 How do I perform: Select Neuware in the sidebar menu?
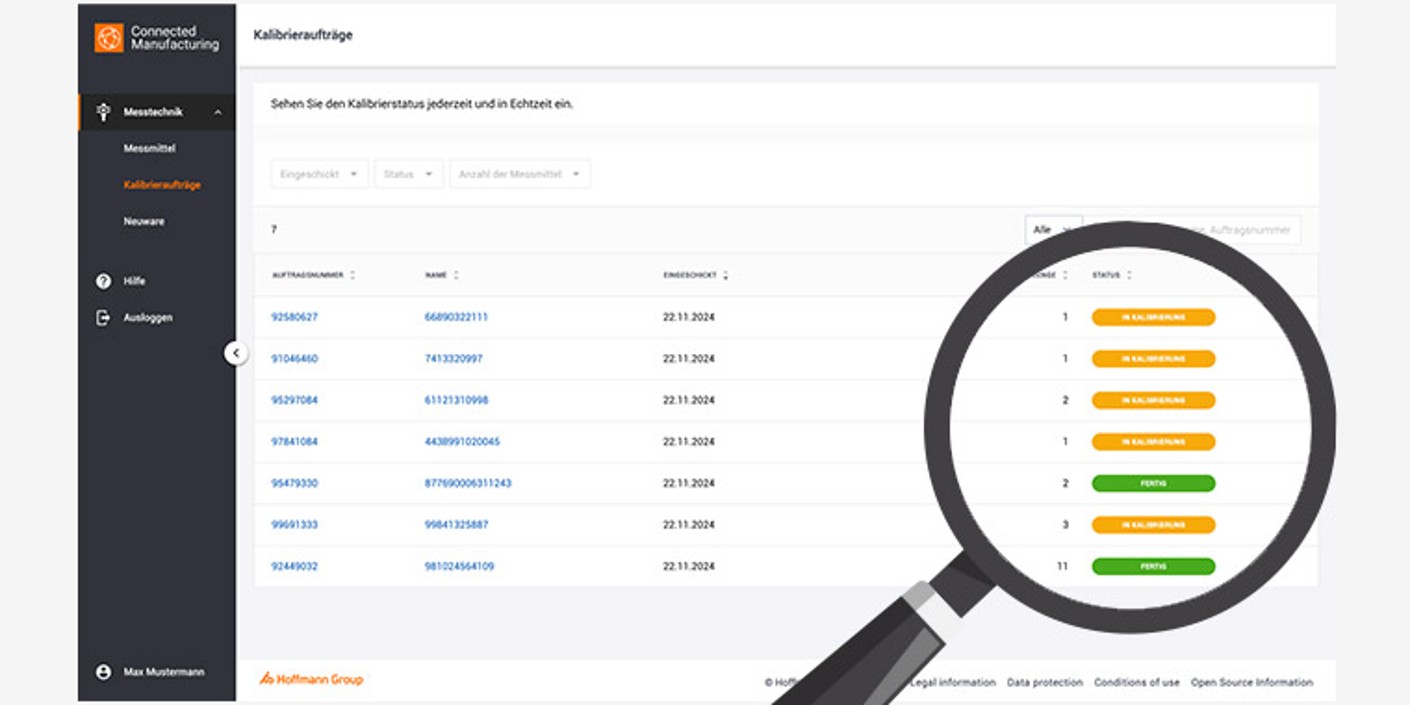(x=144, y=221)
